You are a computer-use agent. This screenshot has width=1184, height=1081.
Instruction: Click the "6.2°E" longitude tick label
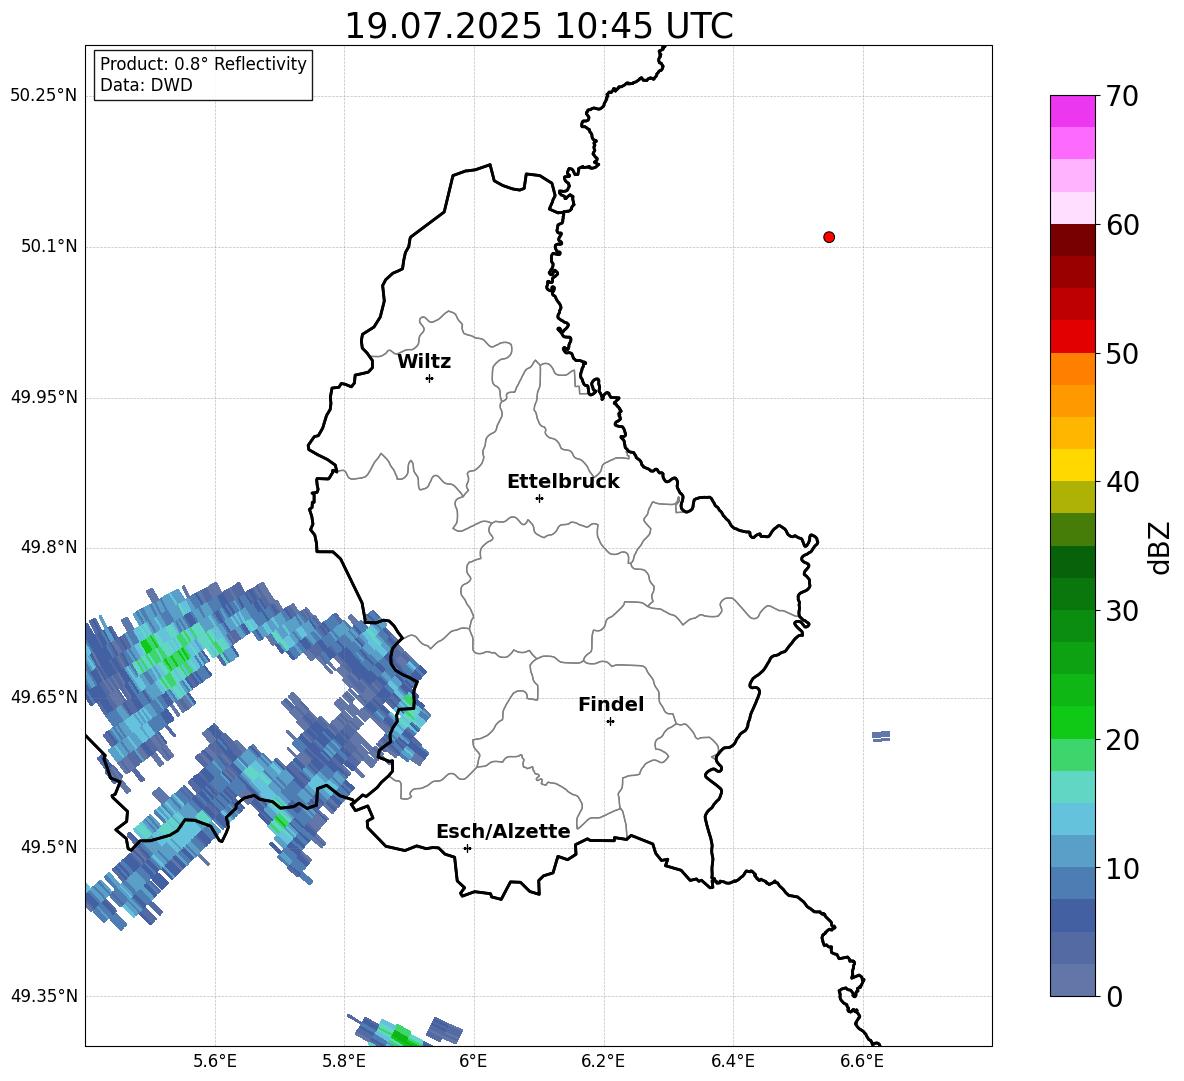[x=603, y=1061]
